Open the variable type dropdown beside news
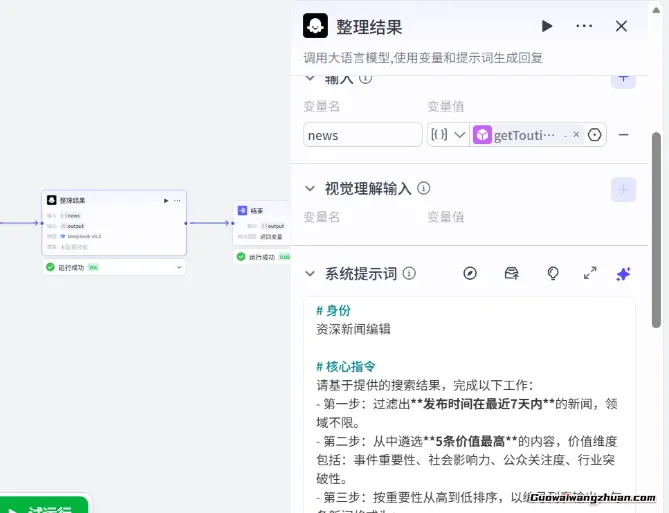 coord(448,135)
